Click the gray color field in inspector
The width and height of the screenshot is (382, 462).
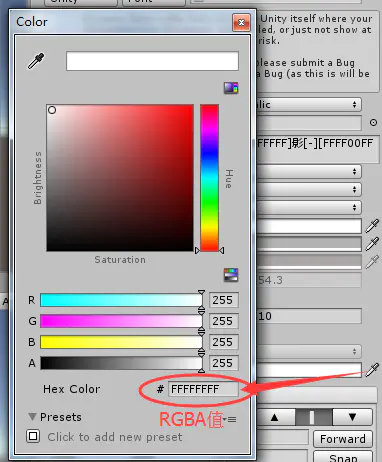tap(309, 244)
